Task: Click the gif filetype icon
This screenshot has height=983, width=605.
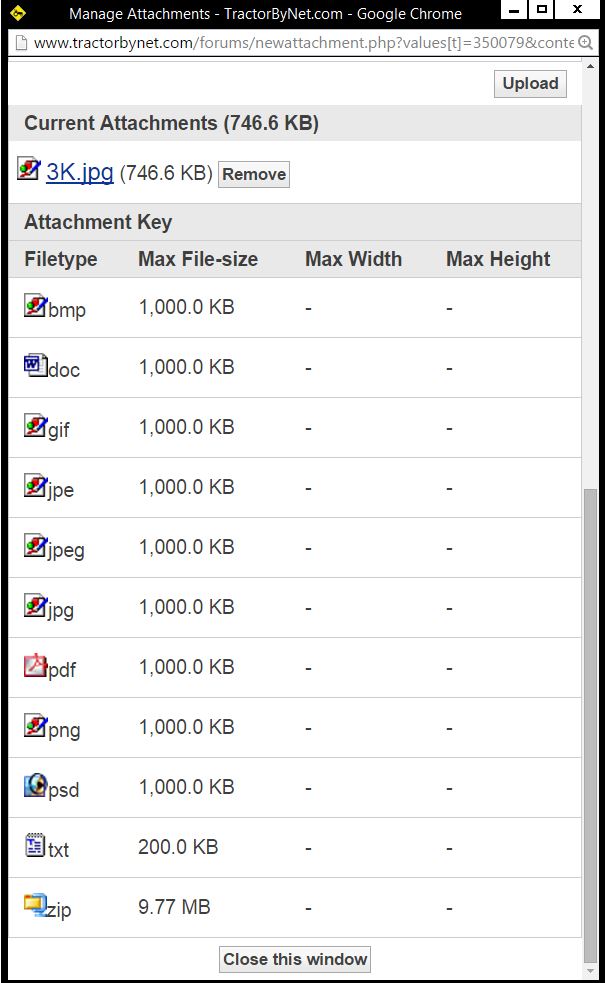Action: tap(35, 426)
